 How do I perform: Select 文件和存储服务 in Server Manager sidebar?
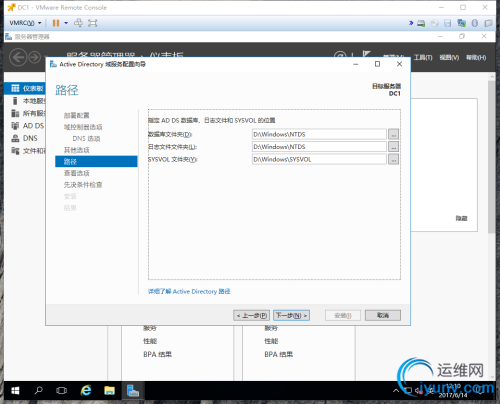pyautogui.click(x=25, y=151)
